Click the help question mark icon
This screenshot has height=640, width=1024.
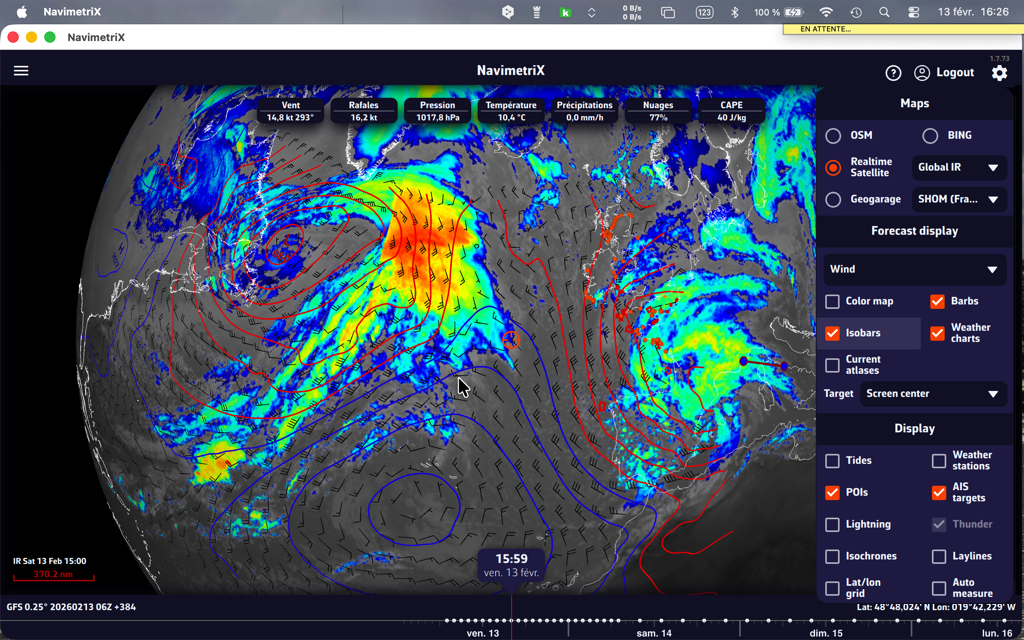(893, 73)
